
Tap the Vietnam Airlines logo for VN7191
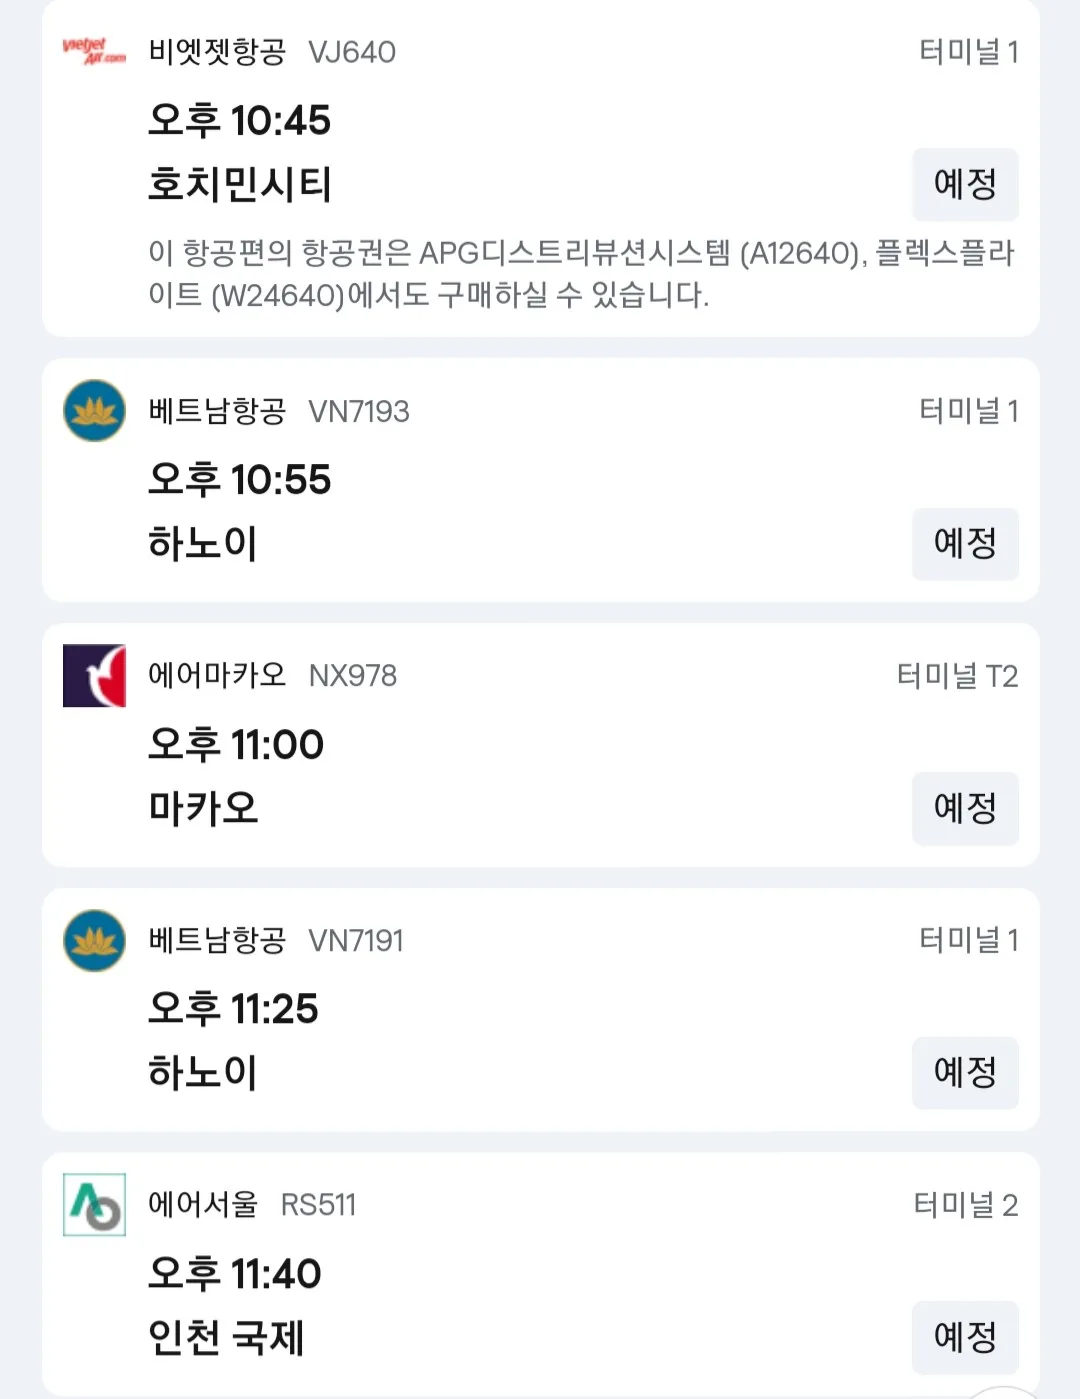point(94,940)
